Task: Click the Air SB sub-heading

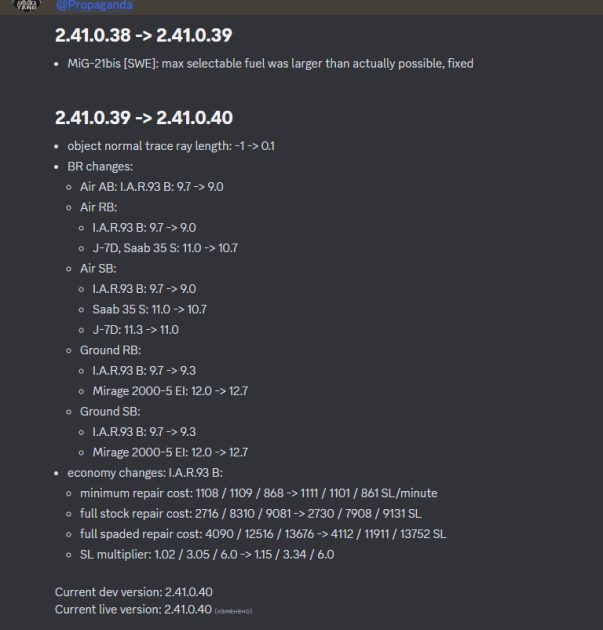Action: (98, 268)
